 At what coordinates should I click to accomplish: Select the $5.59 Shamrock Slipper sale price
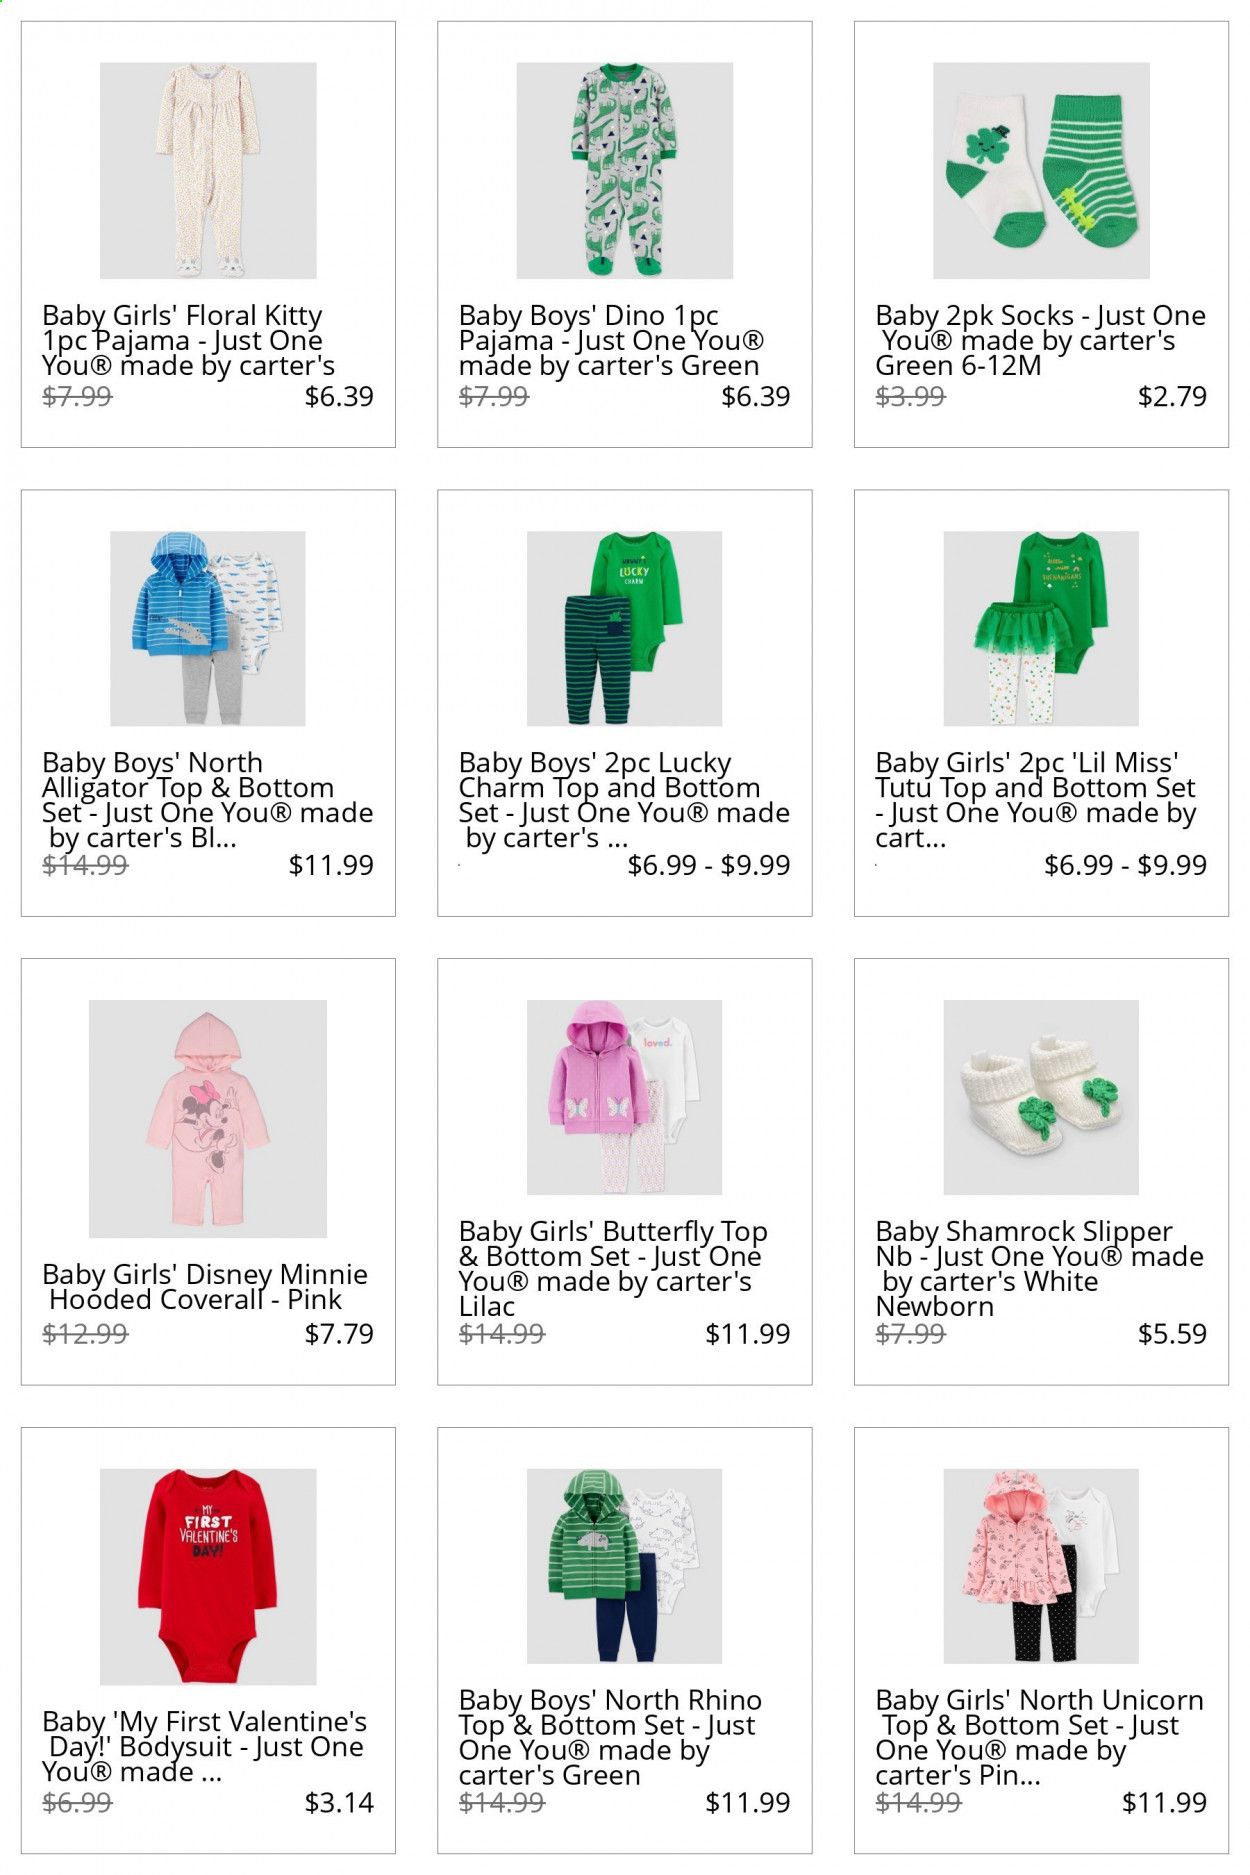[x=1172, y=1334]
